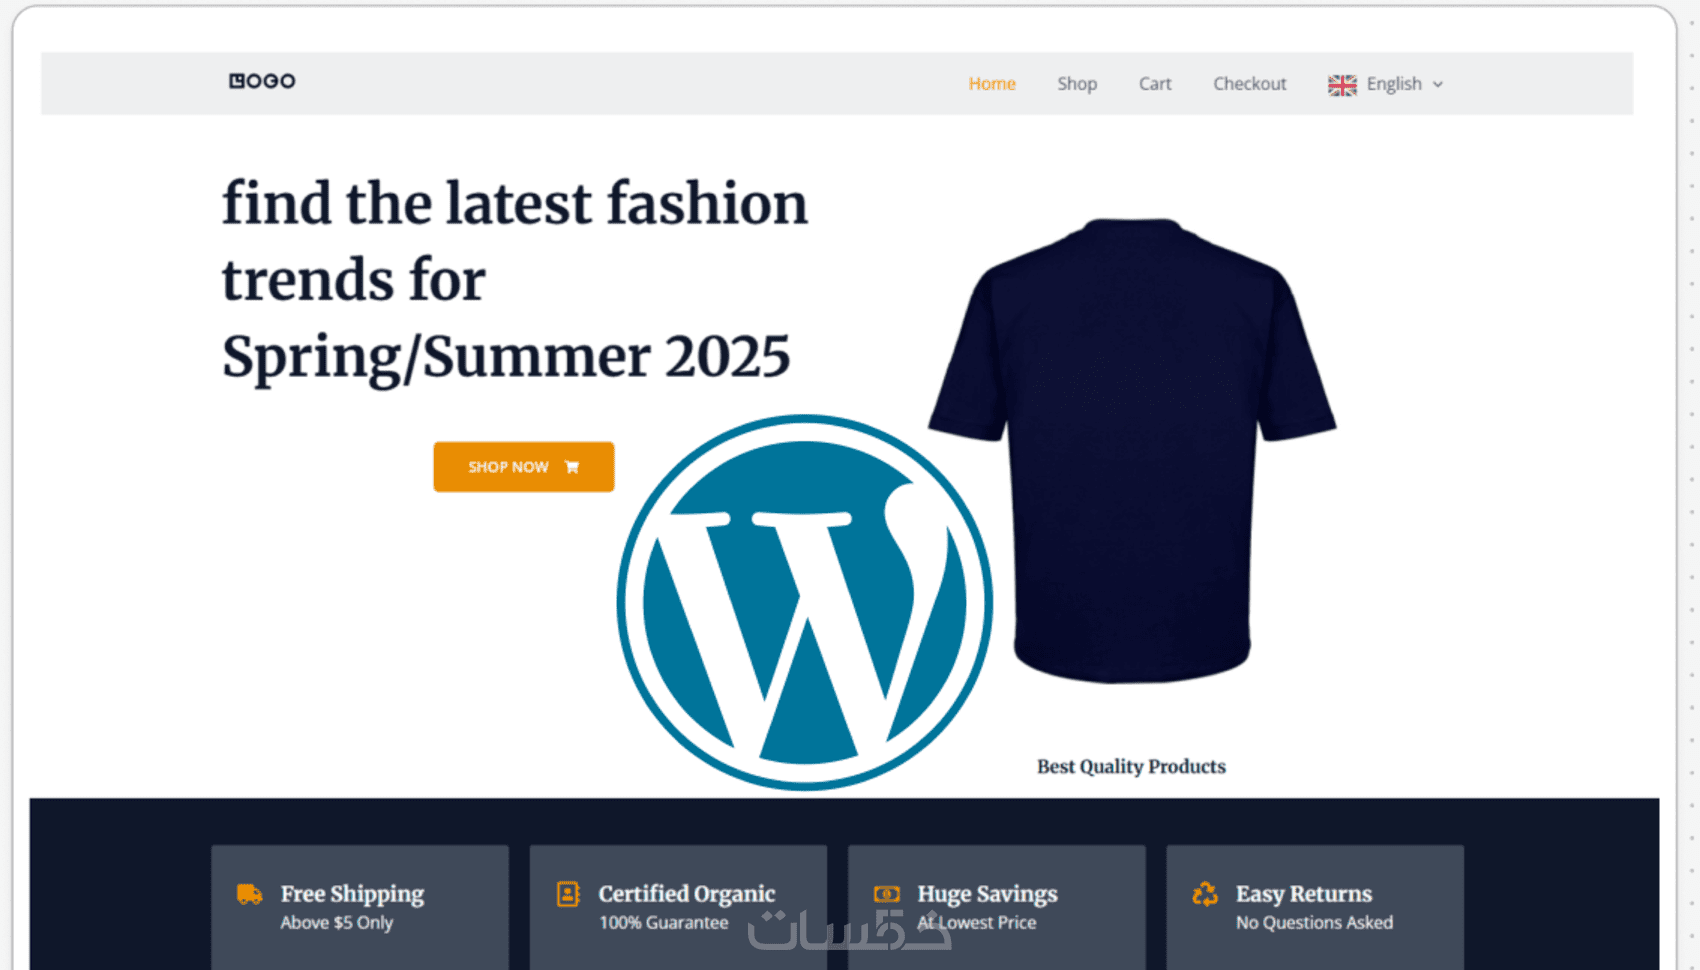Select the Free Shipping heading

(352, 894)
